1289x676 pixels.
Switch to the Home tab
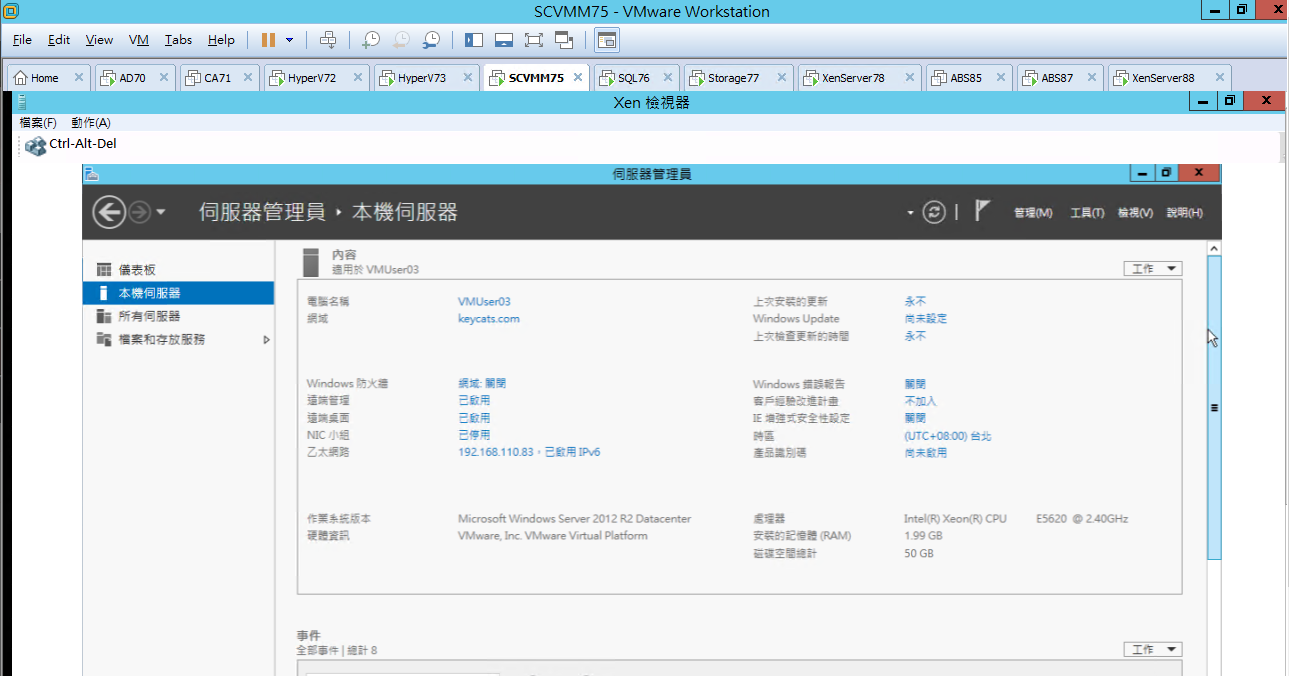[49, 77]
